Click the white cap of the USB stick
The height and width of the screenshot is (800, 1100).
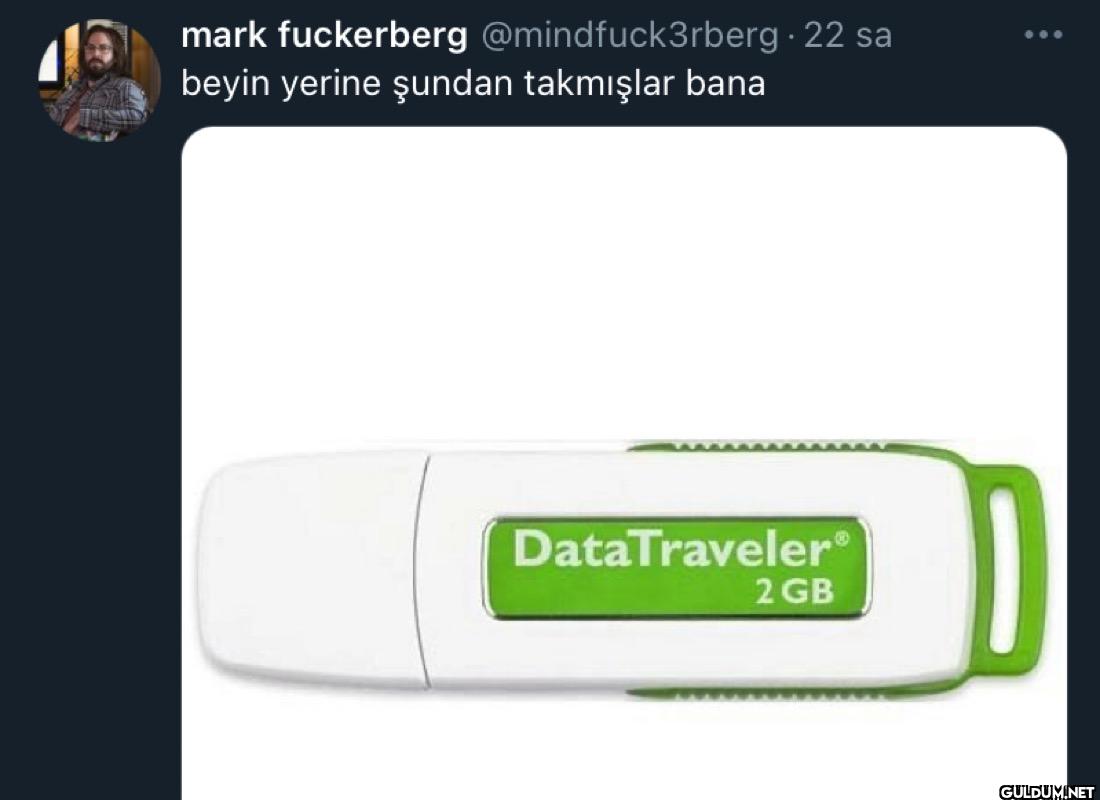[312, 570]
